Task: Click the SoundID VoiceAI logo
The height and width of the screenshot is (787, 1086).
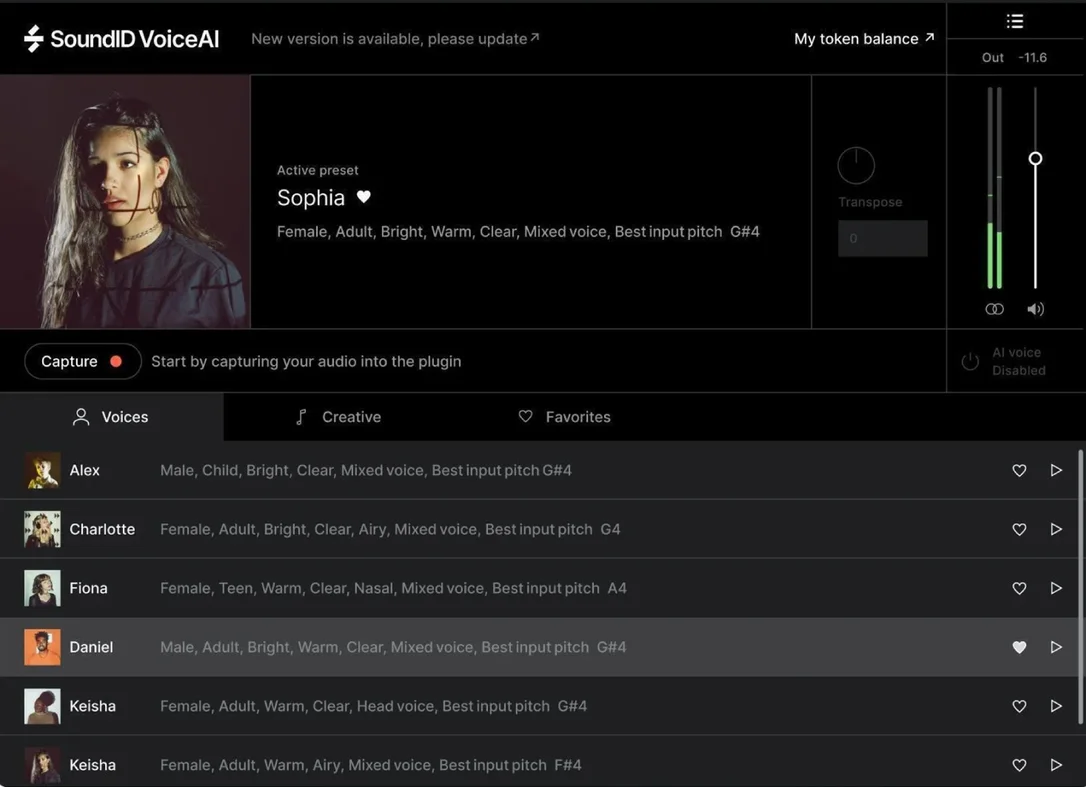Action: (121, 39)
